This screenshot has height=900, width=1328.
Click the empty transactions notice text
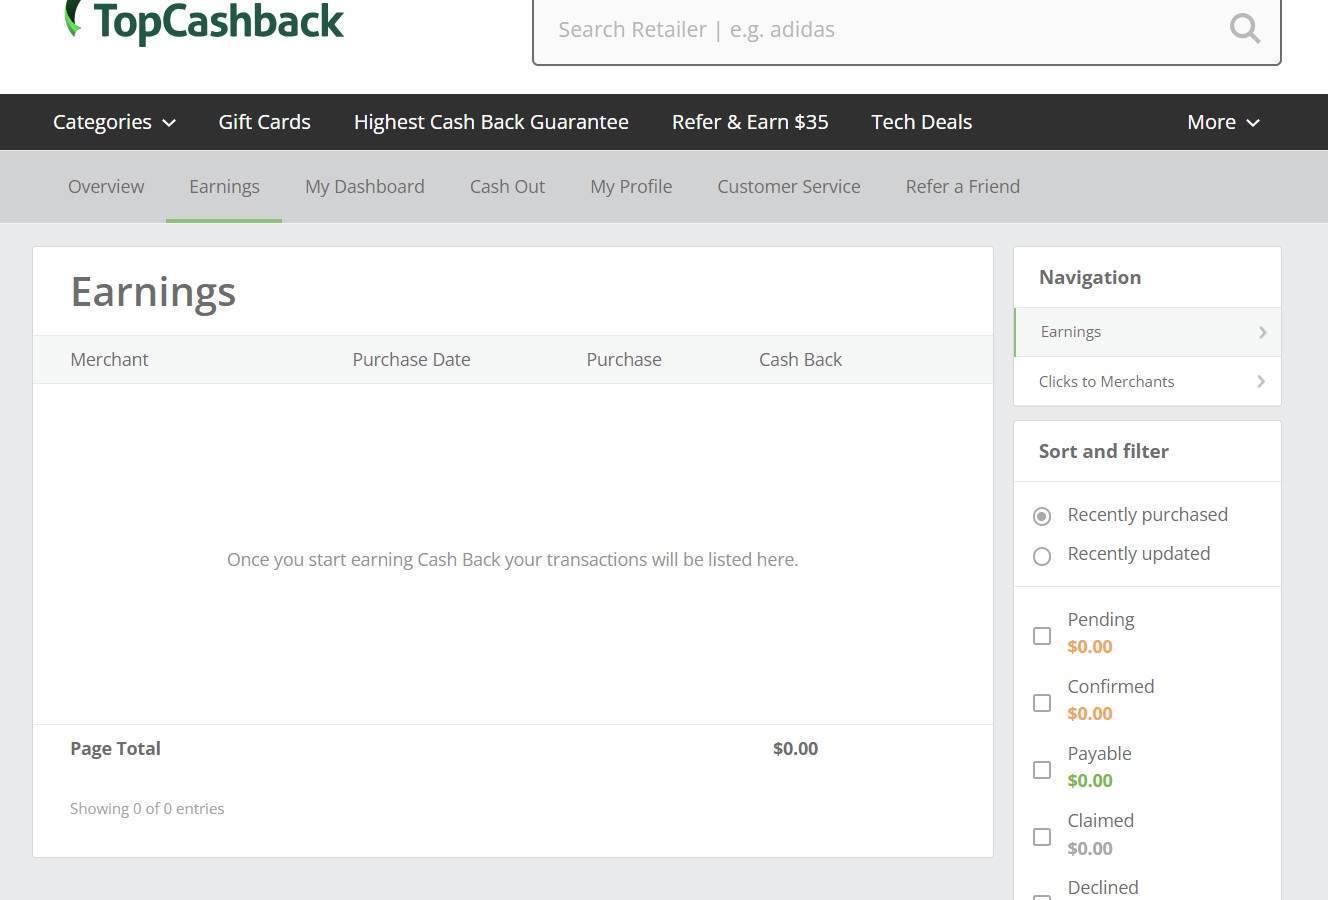point(512,559)
